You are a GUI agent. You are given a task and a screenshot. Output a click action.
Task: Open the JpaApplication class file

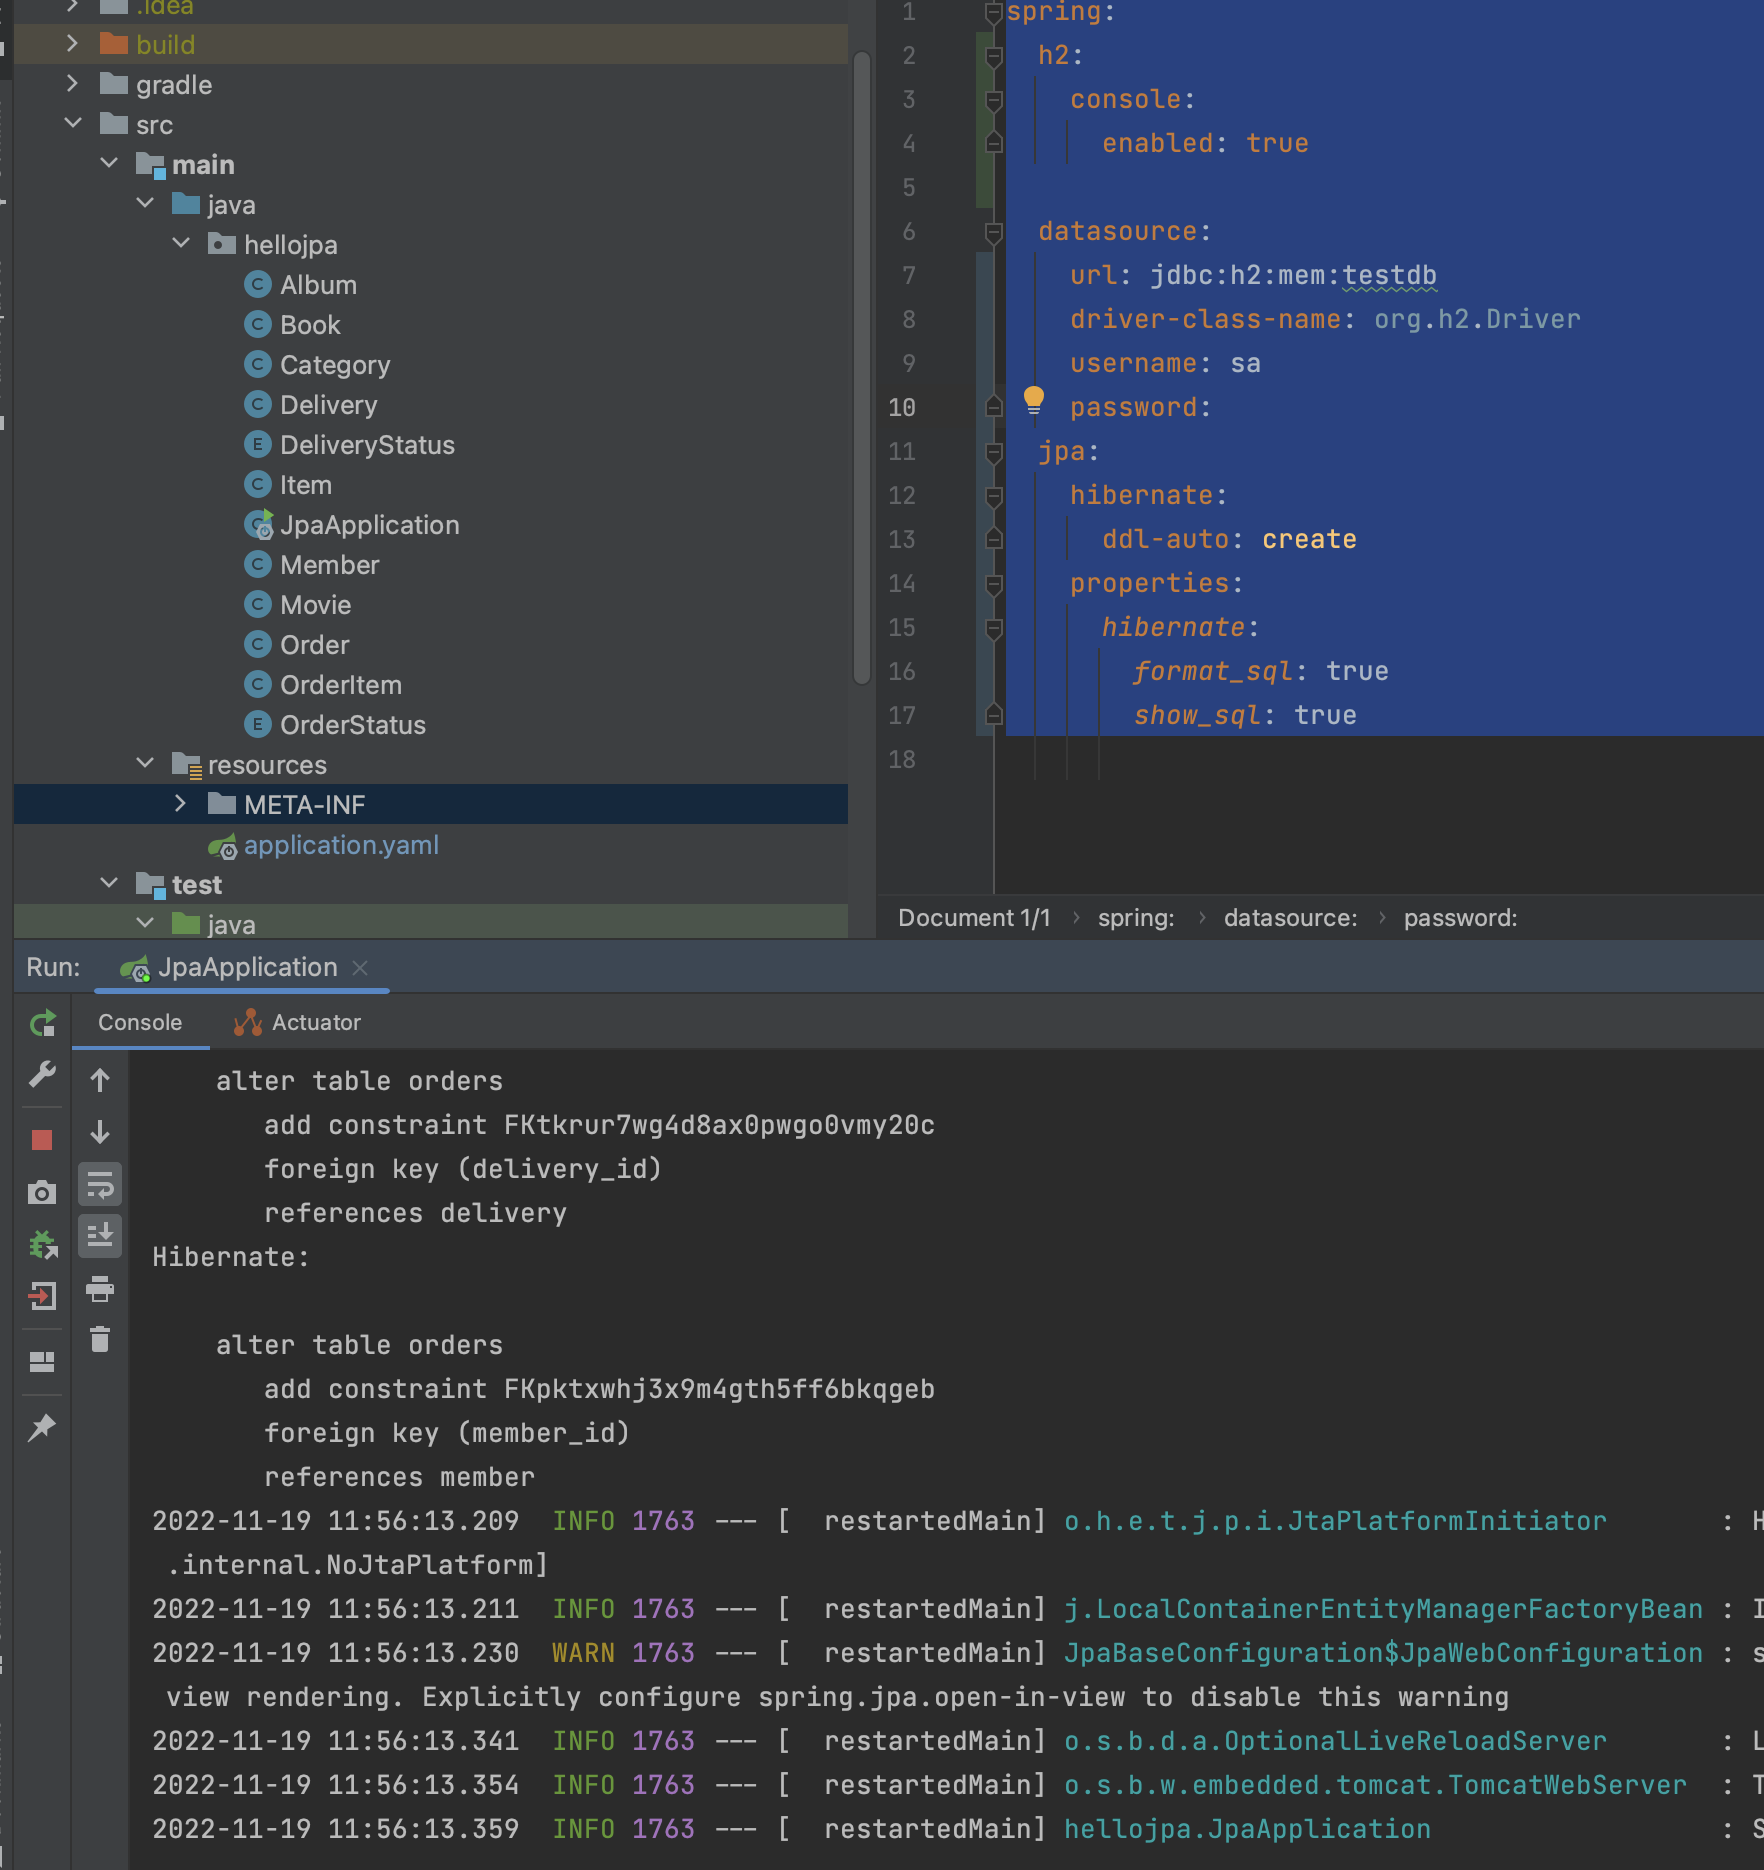369,525
